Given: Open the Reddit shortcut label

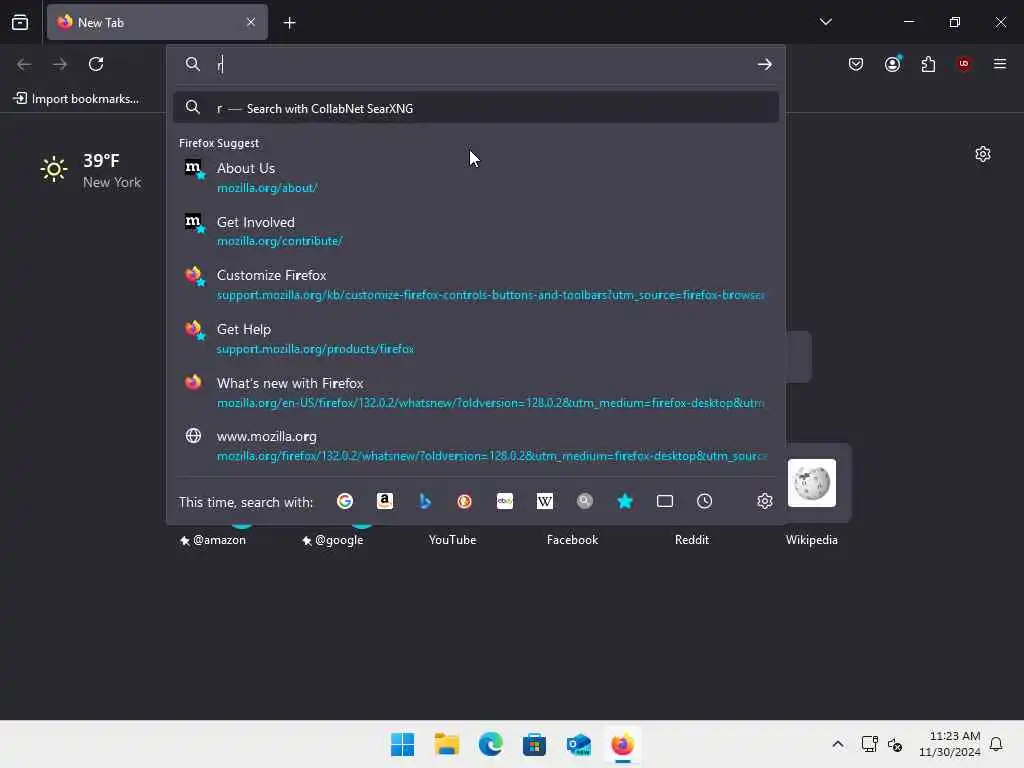Looking at the screenshot, I should point(692,540).
